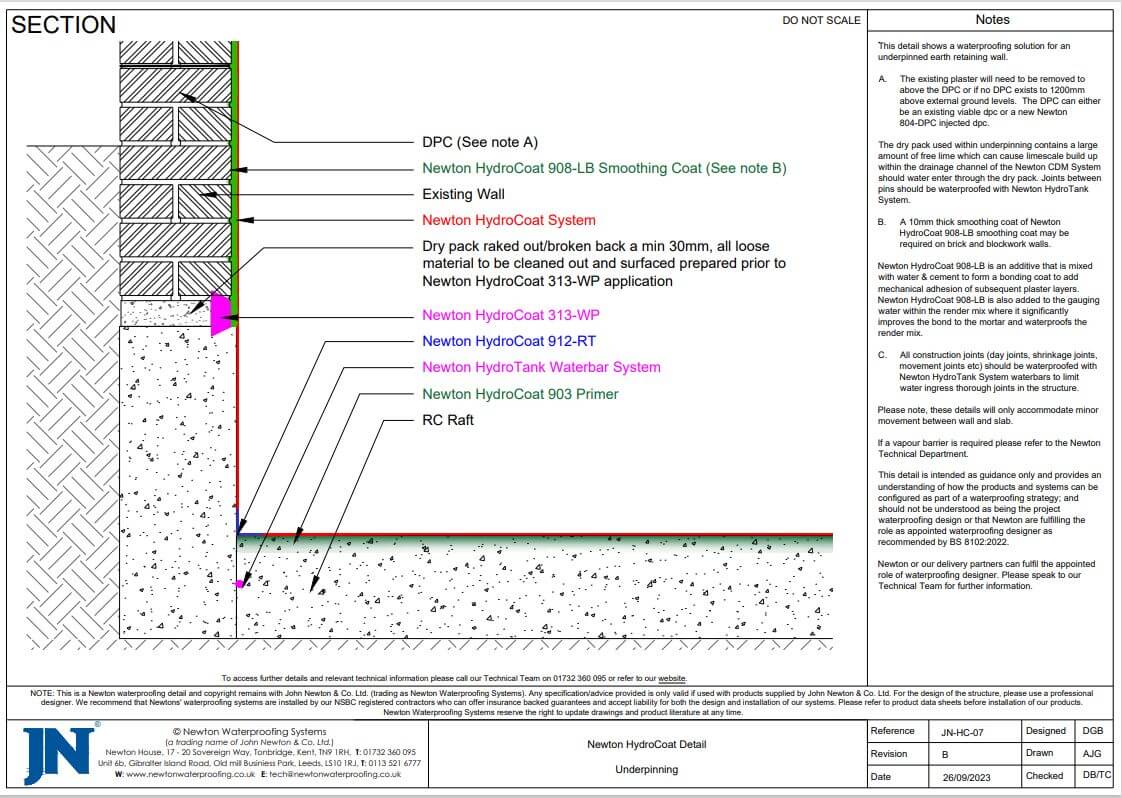The width and height of the screenshot is (1122, 798).
Task: Open the underlined website link
Action: click(x=672, y=678)
